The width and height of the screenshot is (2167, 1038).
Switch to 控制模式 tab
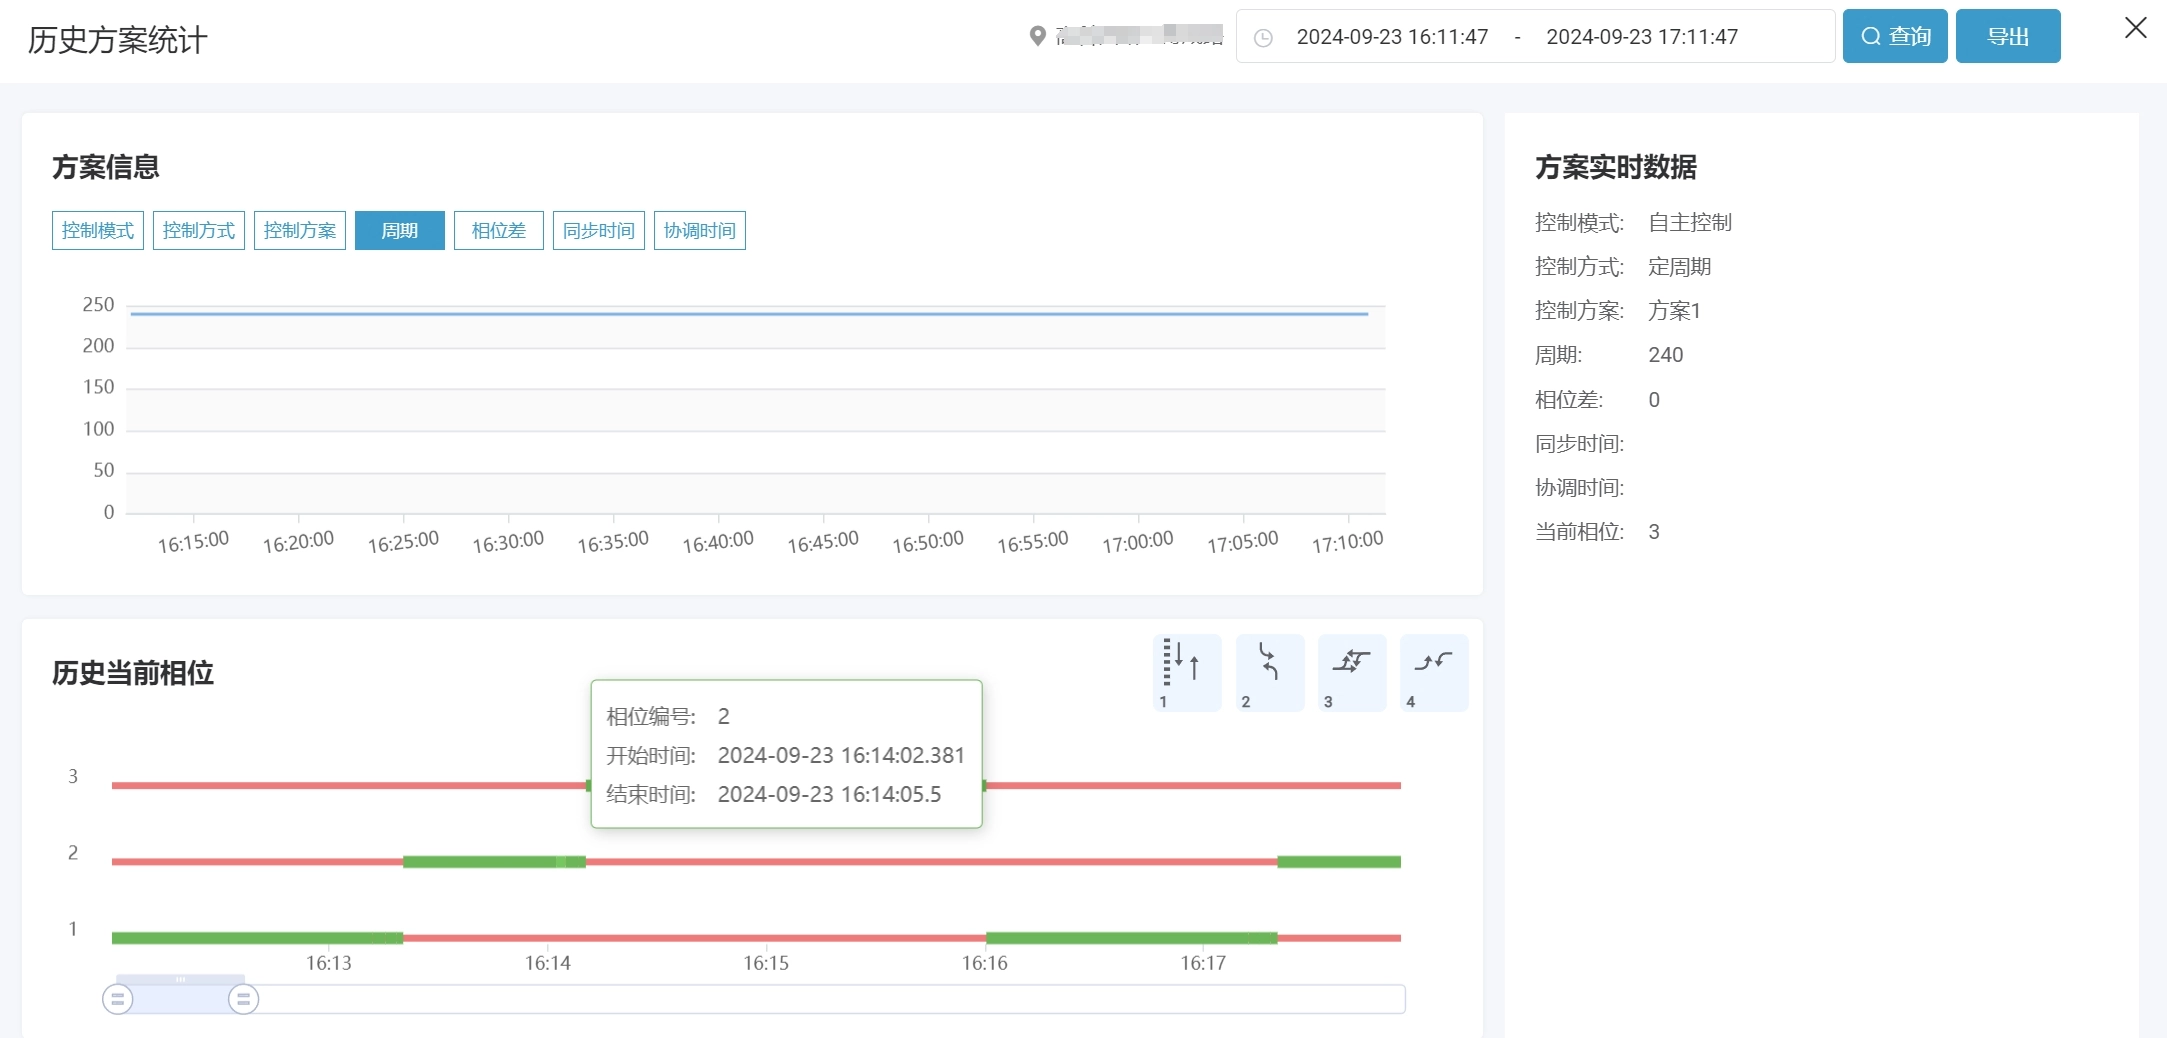[98, 231]
